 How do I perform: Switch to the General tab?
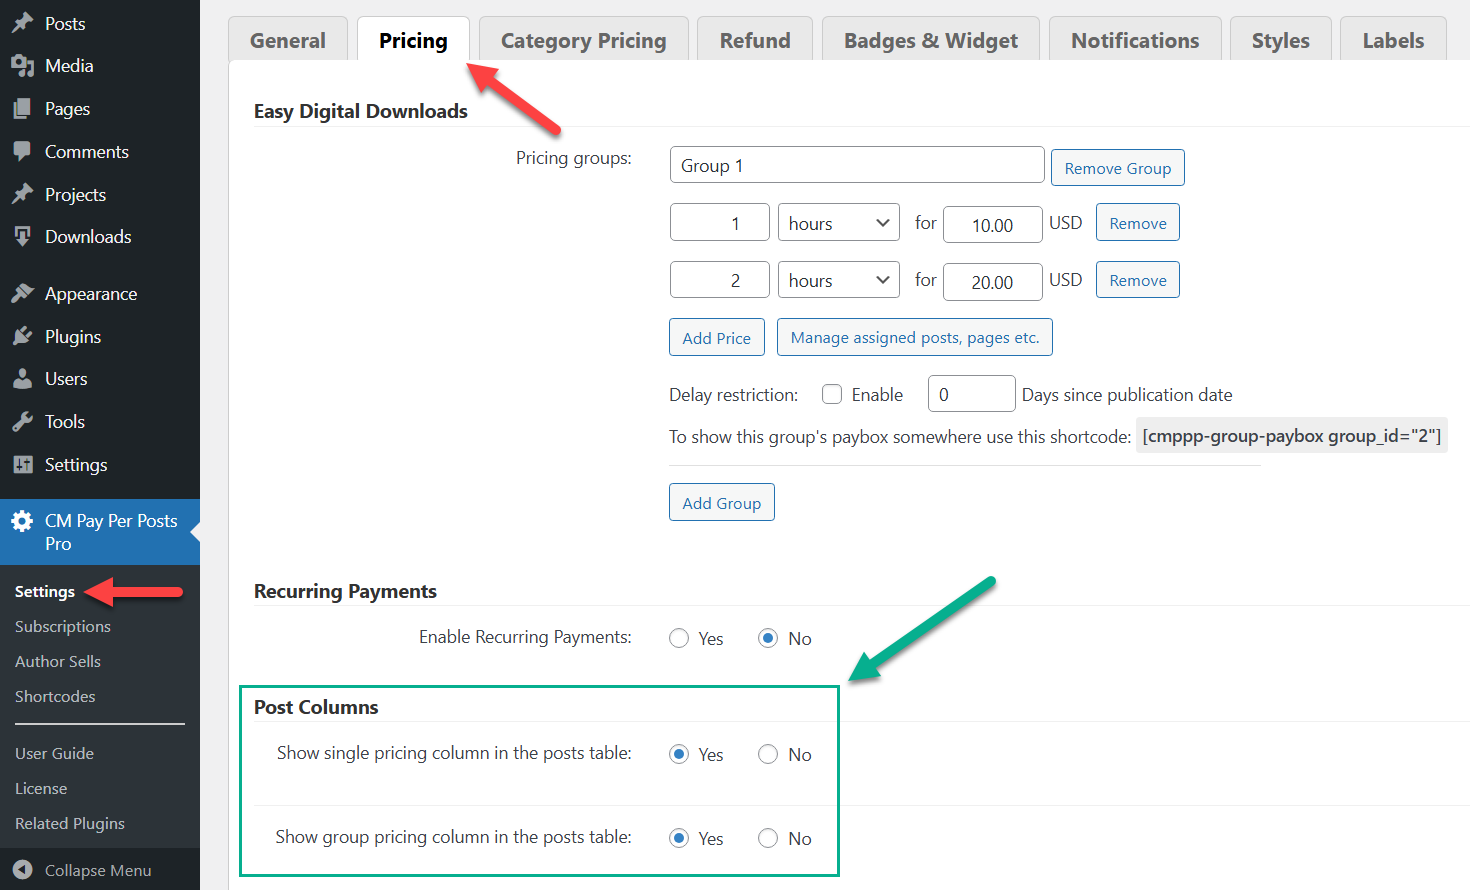288,40
